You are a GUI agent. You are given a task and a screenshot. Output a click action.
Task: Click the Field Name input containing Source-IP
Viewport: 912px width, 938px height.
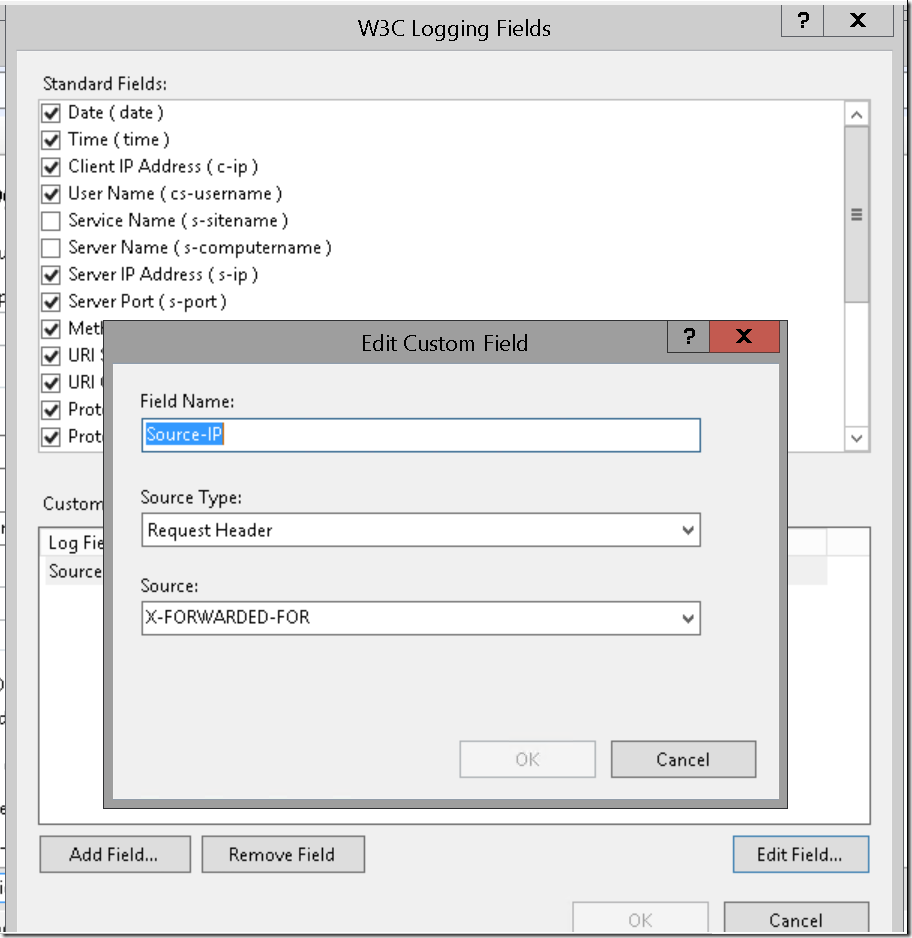[x=420, y=435]
